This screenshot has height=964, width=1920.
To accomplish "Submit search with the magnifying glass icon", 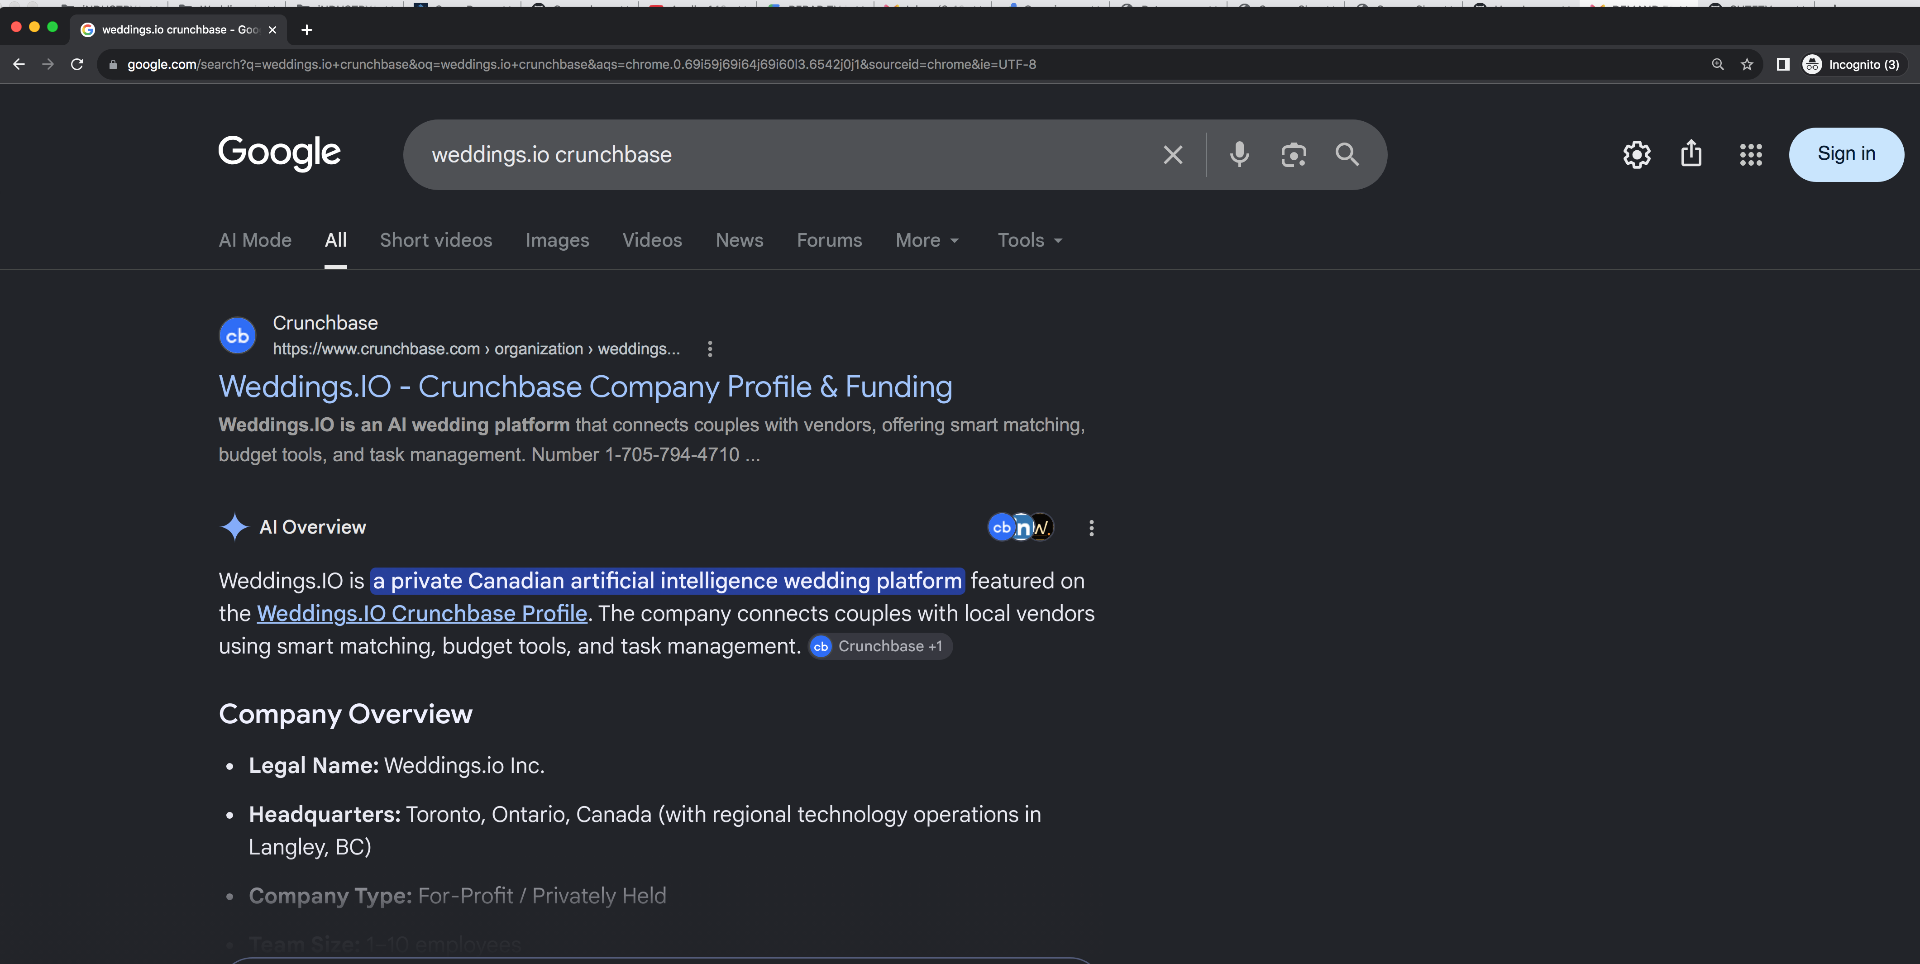I will [x=1347, y=154].
